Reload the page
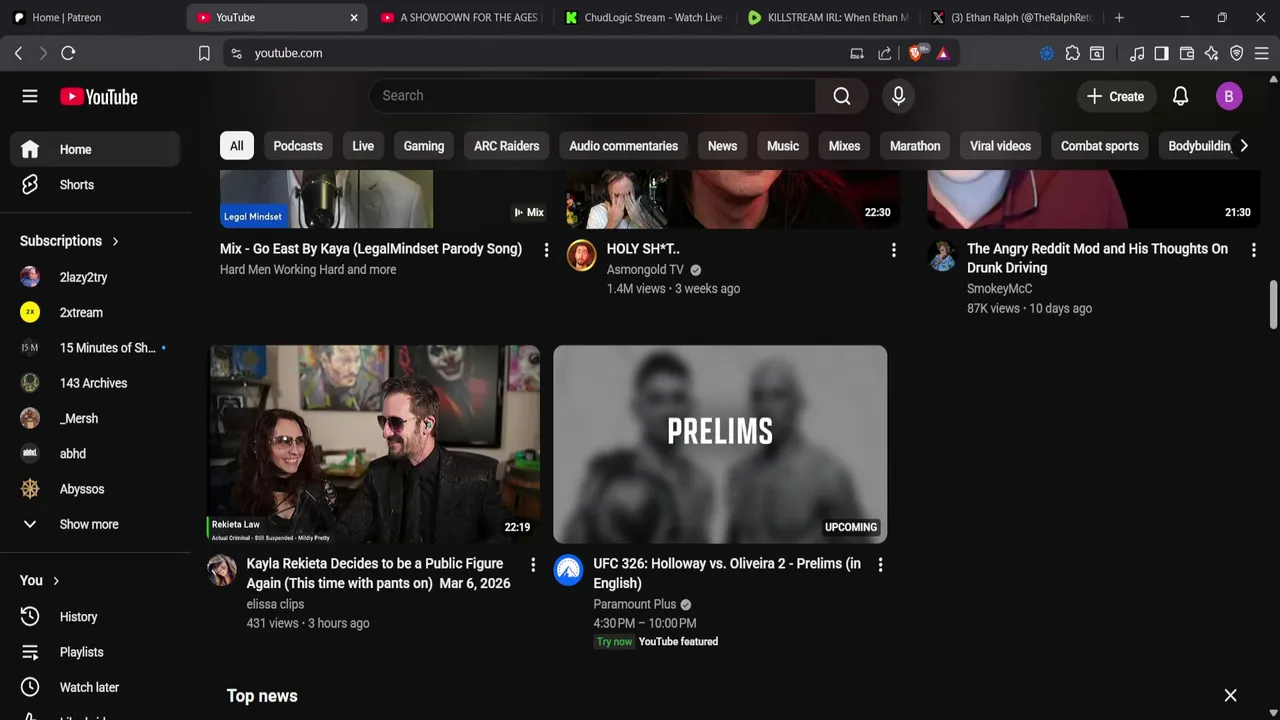Image resolution: width=1280 pixels, height=720 pixels. point(68,53)
